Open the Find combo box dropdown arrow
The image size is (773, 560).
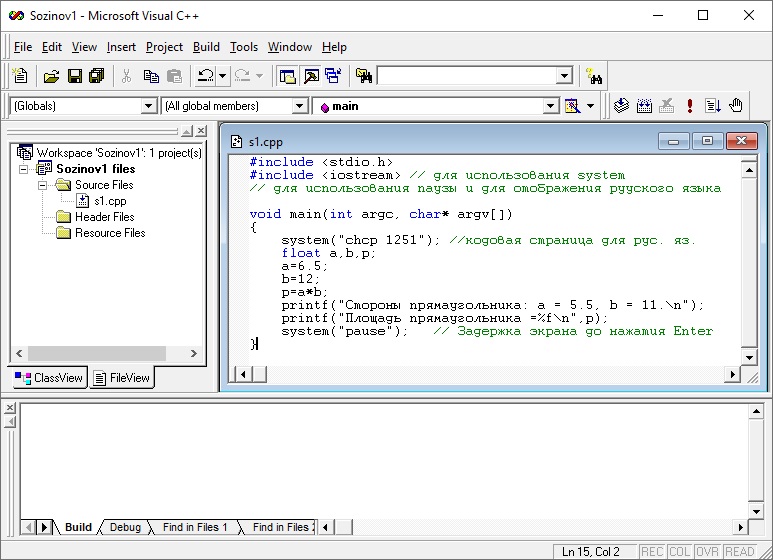click(564, 76)
